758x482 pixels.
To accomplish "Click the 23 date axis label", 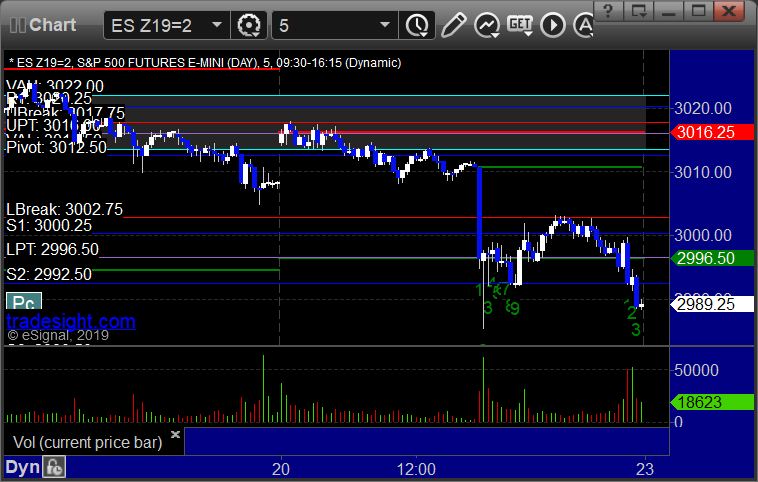I will tap(645, 469).
